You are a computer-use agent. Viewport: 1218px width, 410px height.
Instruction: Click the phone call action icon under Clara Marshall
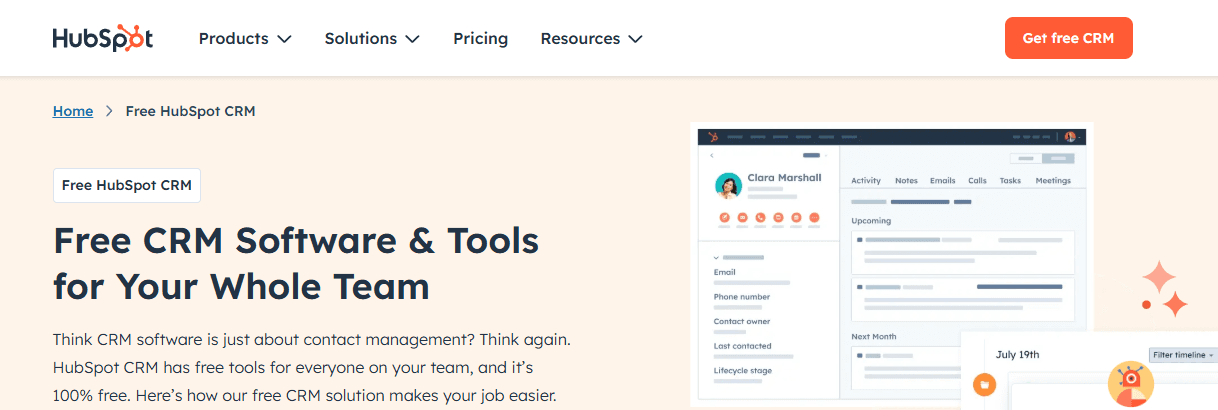761,217
